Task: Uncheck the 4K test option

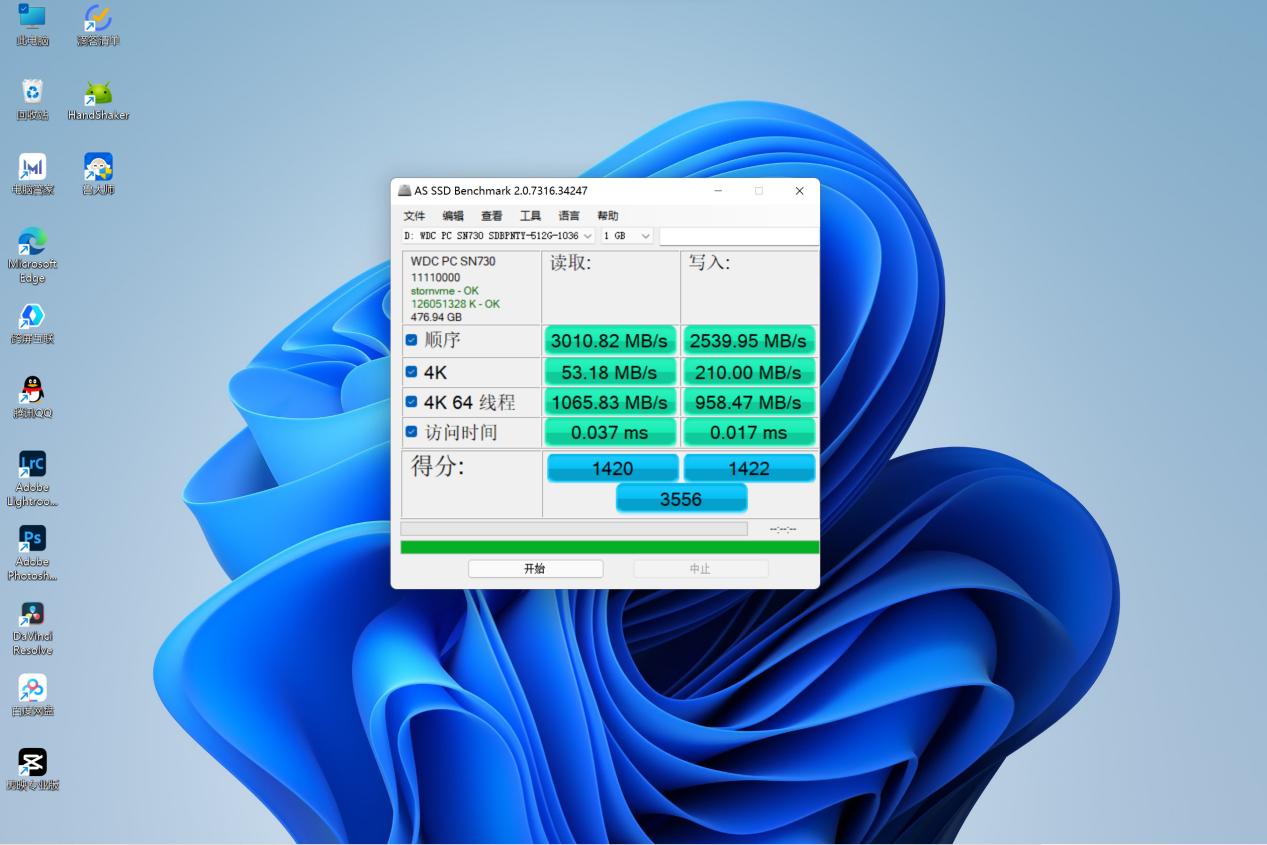Action: coord(410,370)
